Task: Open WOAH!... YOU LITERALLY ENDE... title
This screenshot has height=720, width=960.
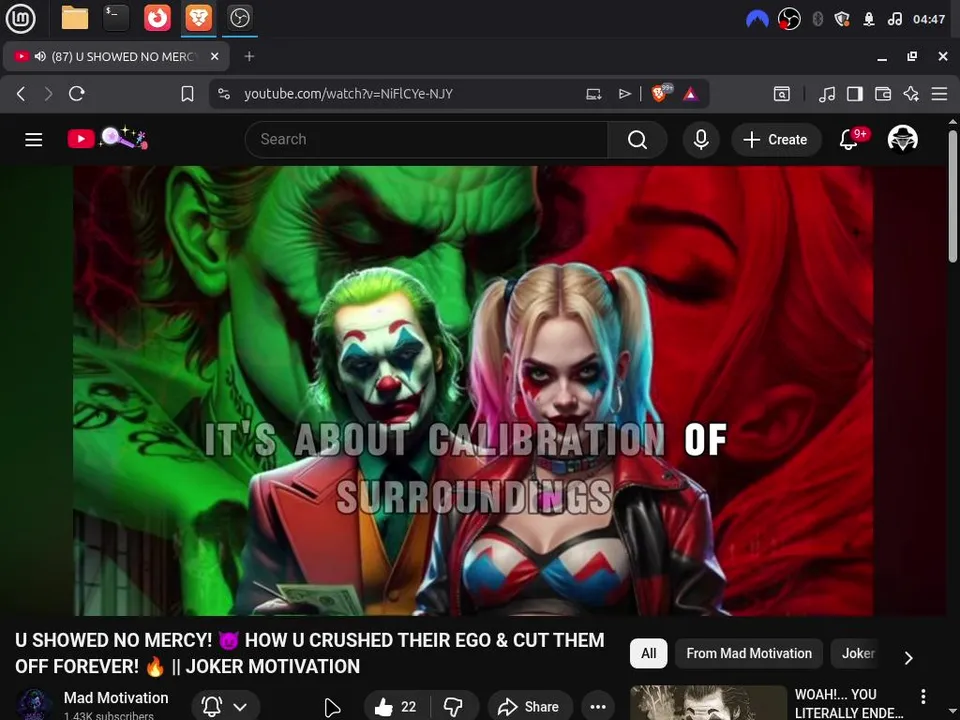Action: click(849, 703)
